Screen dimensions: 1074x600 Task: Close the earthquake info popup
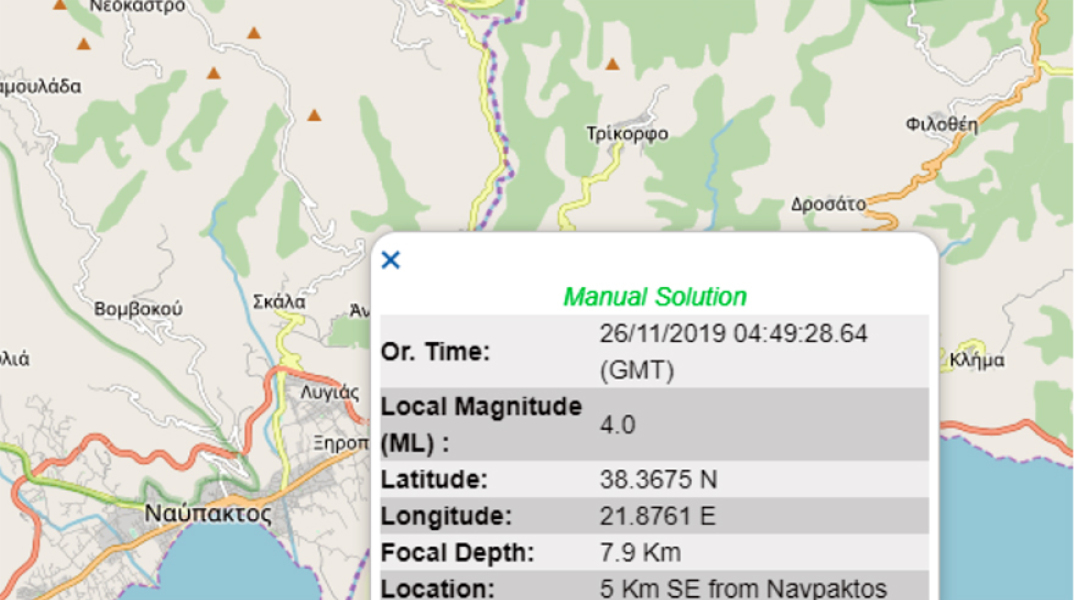tap(391, 260)
